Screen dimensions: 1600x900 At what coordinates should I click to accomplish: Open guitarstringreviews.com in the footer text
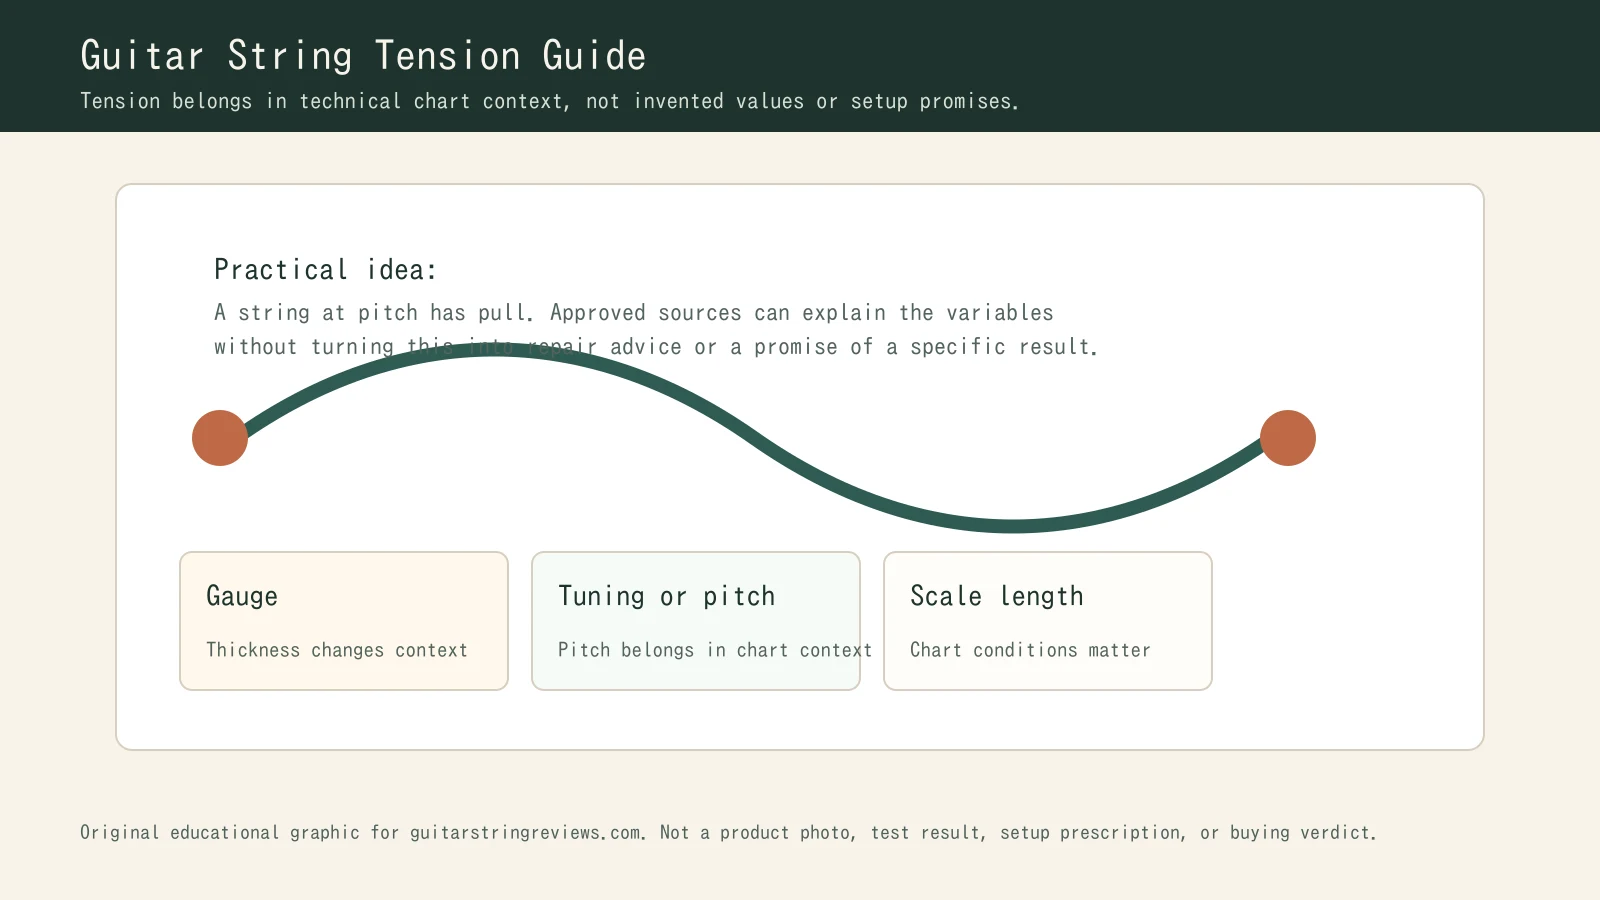pyautogui.click(x=525, y=833)
